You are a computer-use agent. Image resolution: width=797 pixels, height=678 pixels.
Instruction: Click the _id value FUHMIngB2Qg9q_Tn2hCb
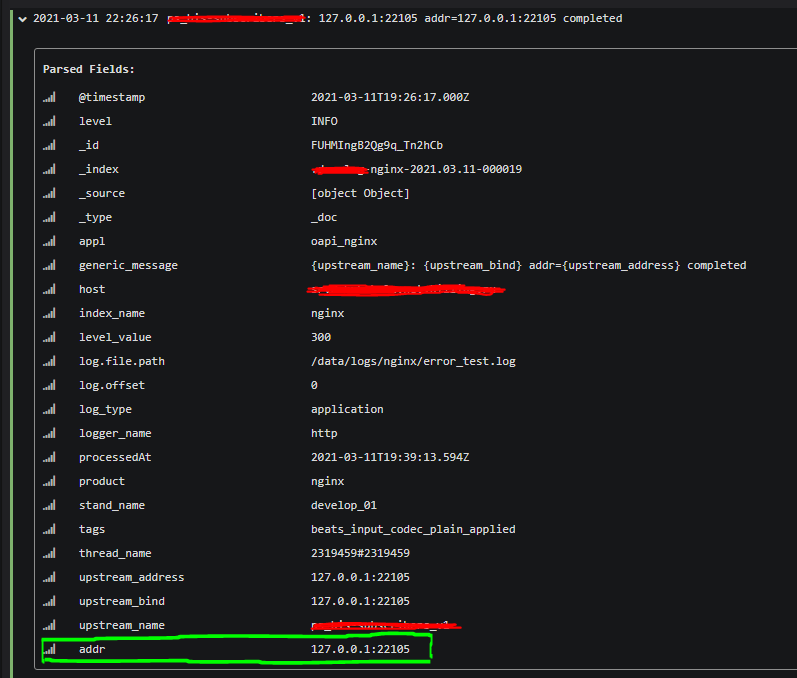tap(377, 145)
